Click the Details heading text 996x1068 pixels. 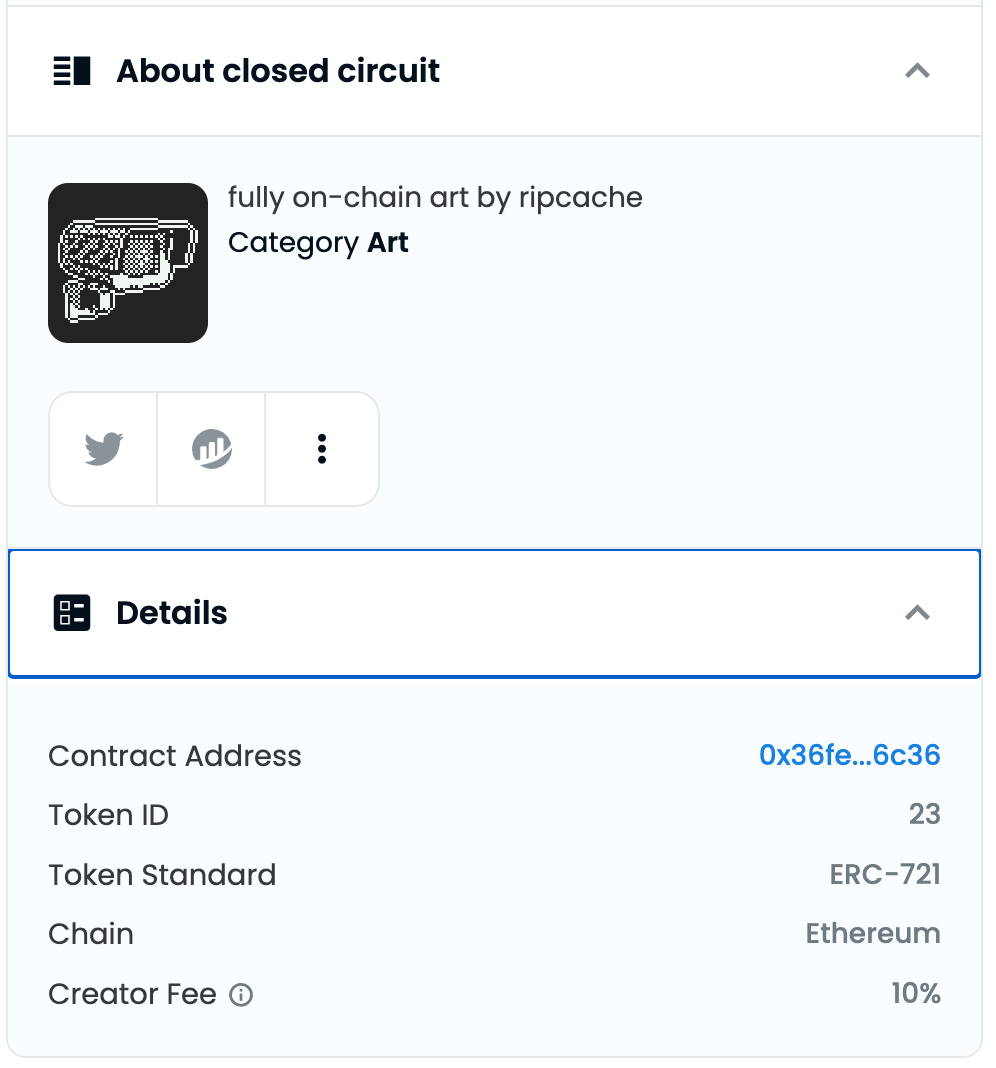click(x=172, y=613)
